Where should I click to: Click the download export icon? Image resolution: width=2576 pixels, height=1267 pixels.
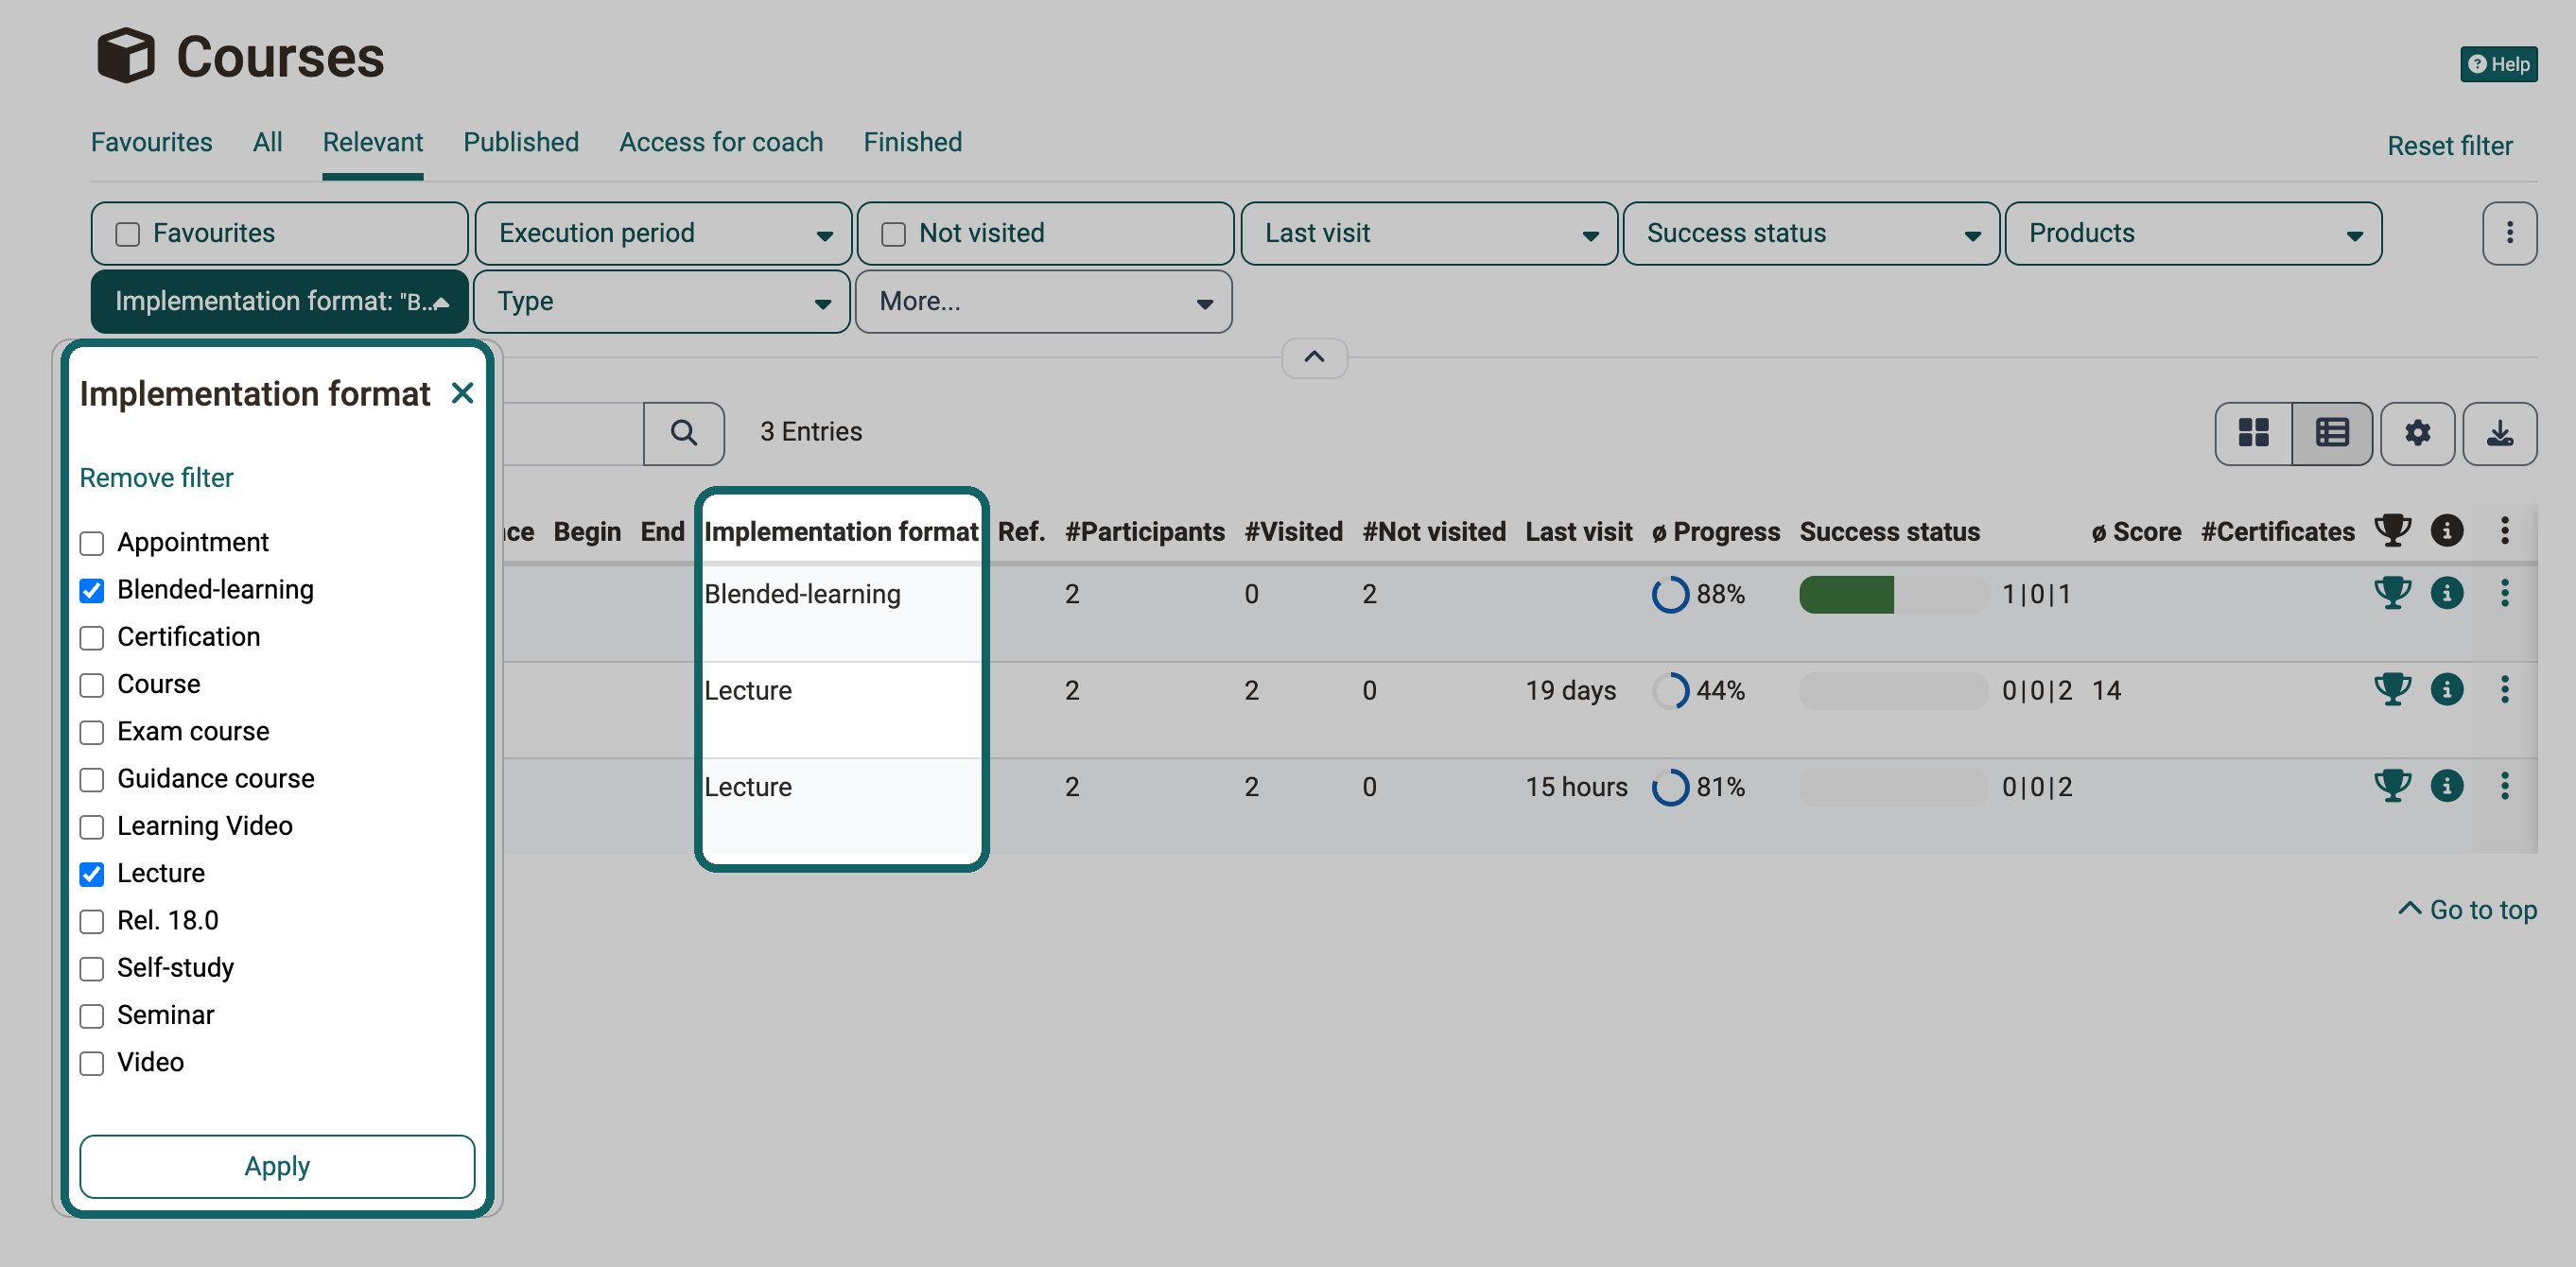(2499, 433)
